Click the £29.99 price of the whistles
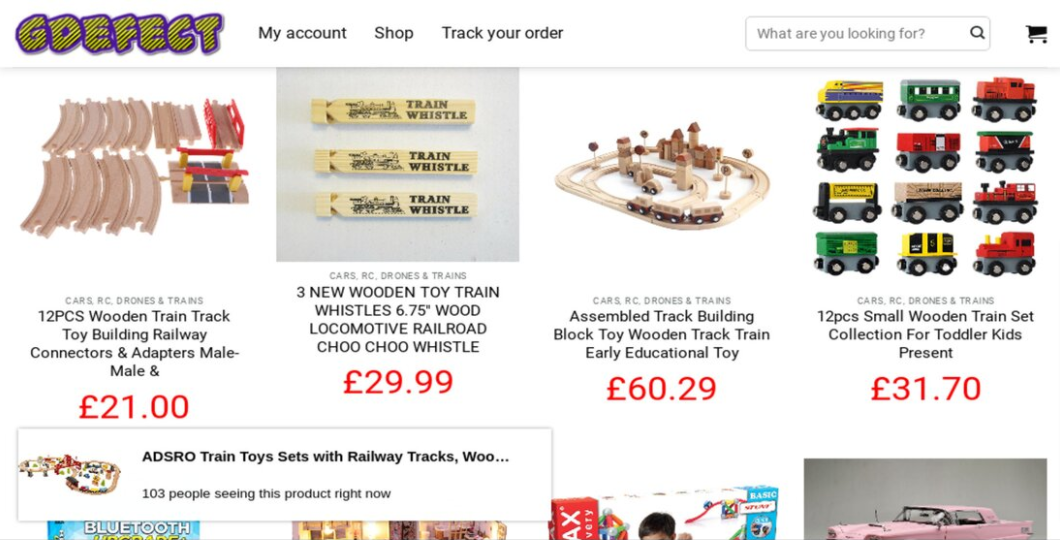This screenshot has width=1060, height=540. (398, 382)
